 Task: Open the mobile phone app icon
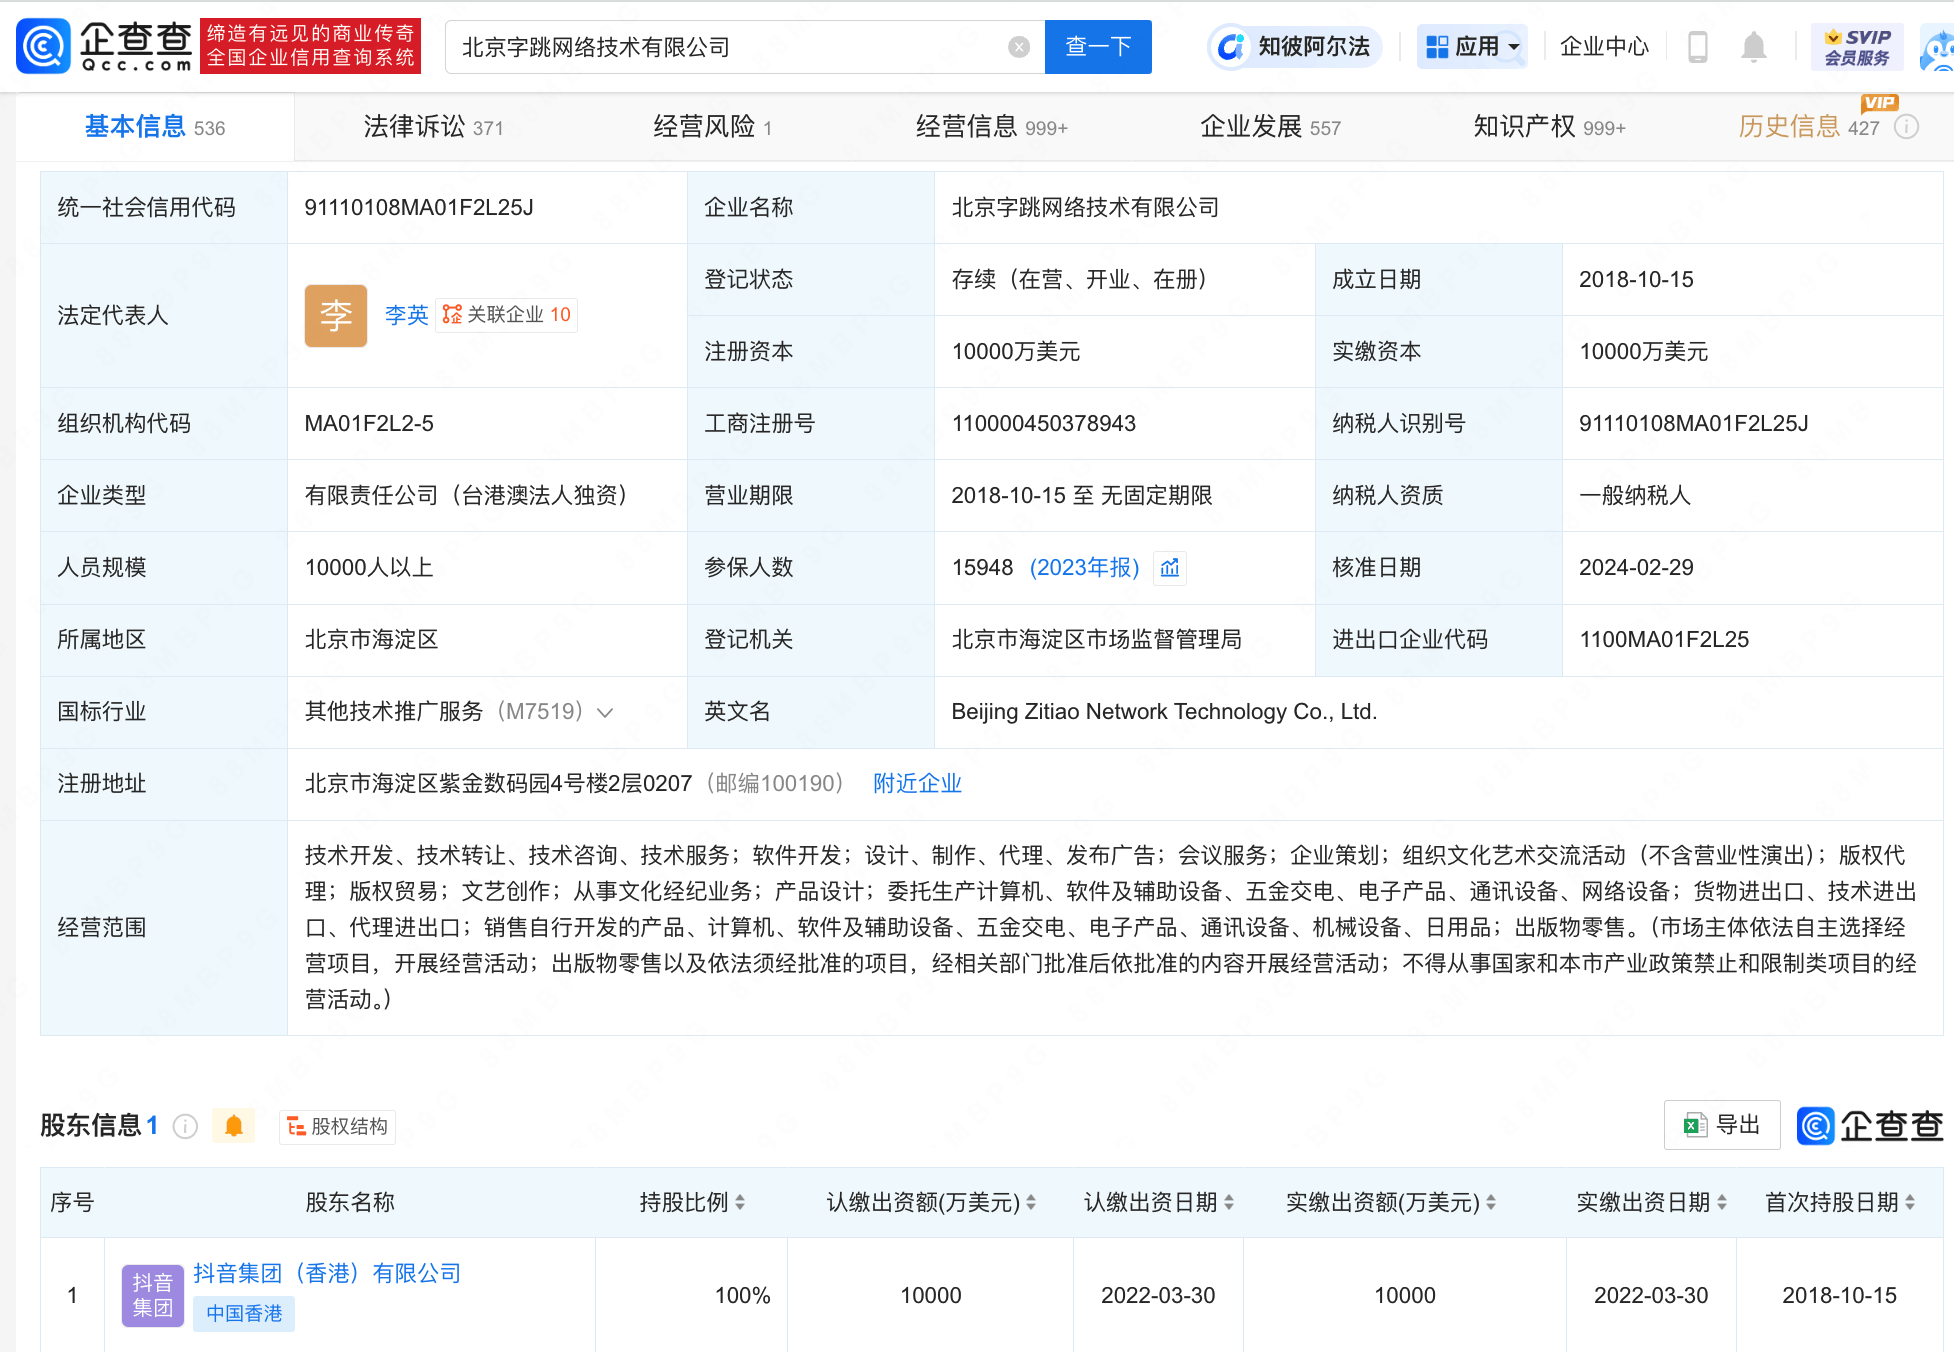pyautogui.click(x=1697, y=46)
